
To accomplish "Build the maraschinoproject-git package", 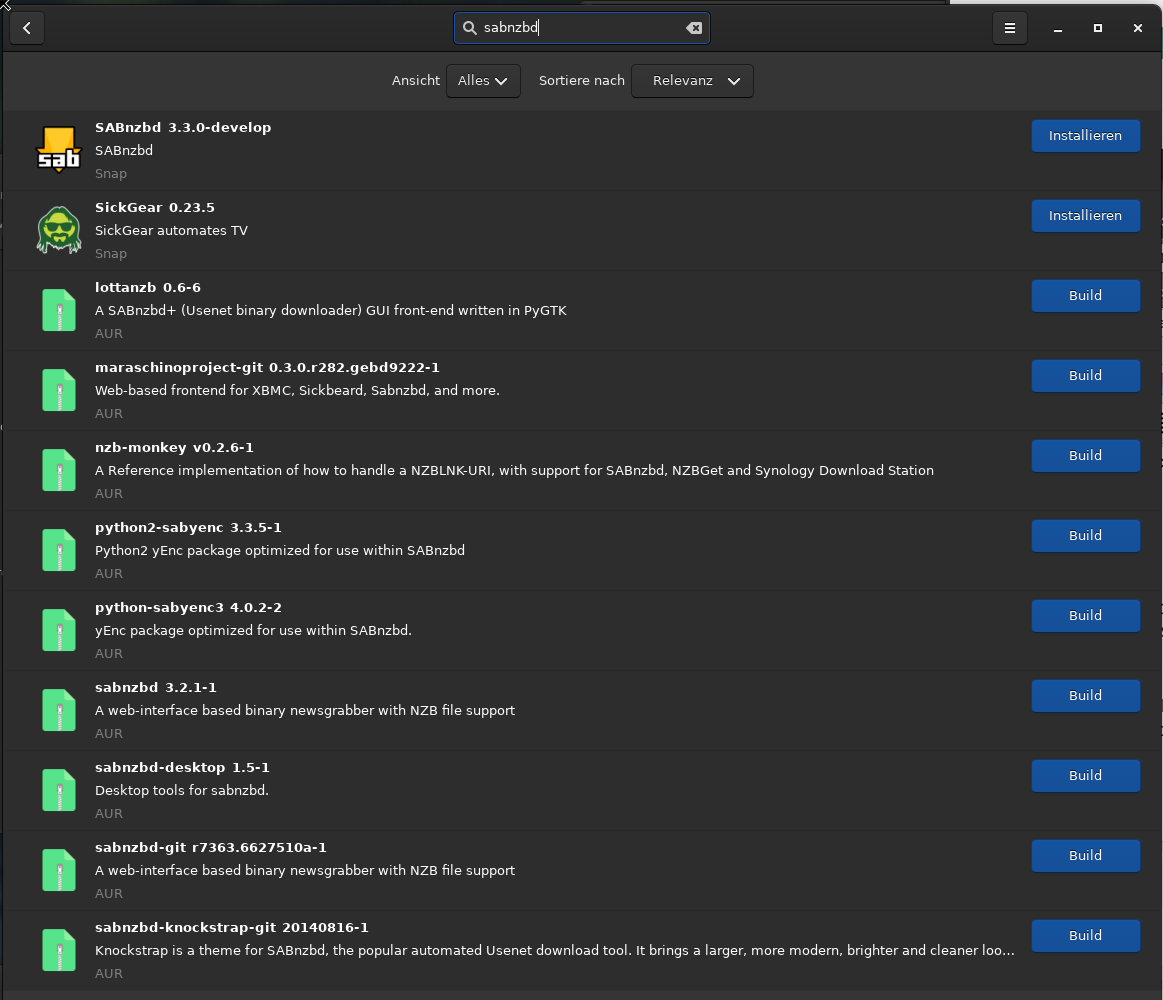I will coord(1085,376).
